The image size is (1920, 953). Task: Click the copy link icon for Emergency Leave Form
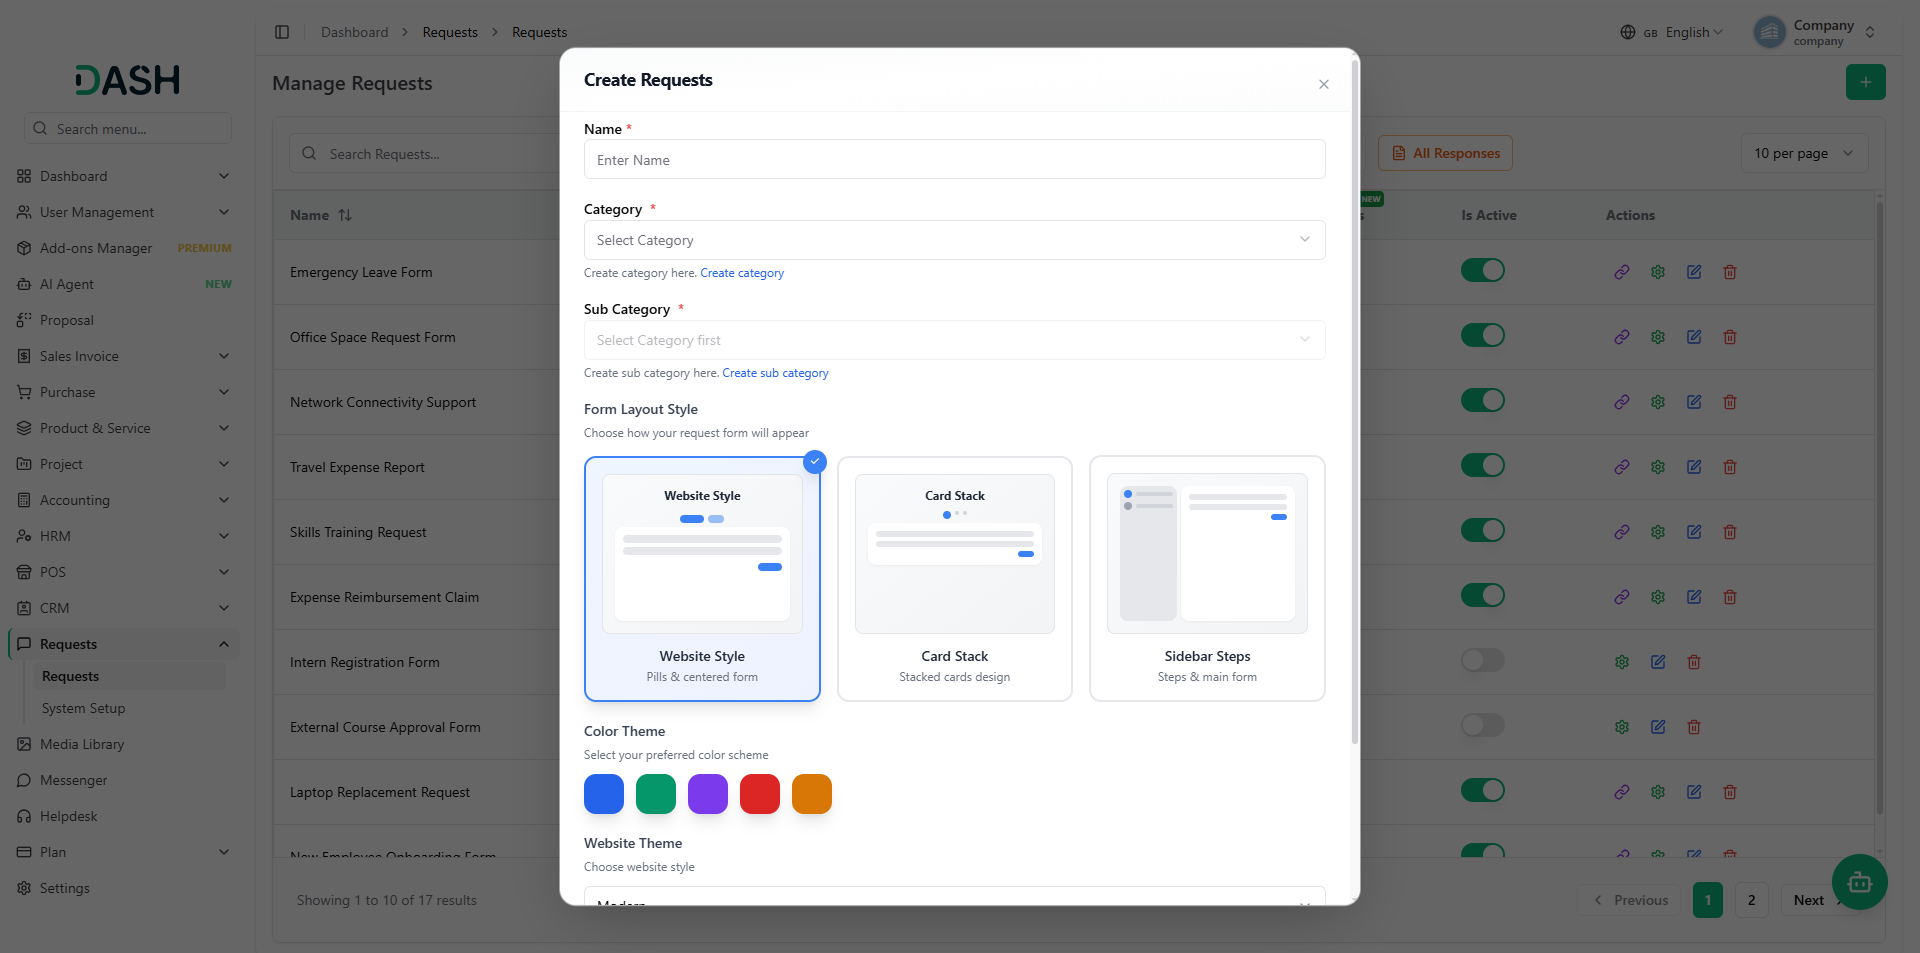point(1622,272)
